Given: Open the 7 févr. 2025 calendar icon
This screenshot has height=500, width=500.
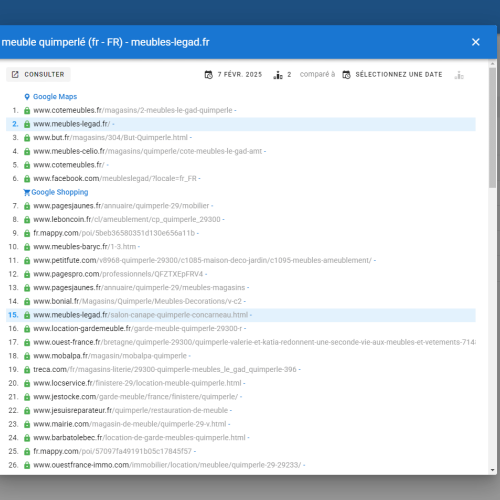Looking at the screenshot, I should (209, 75).
